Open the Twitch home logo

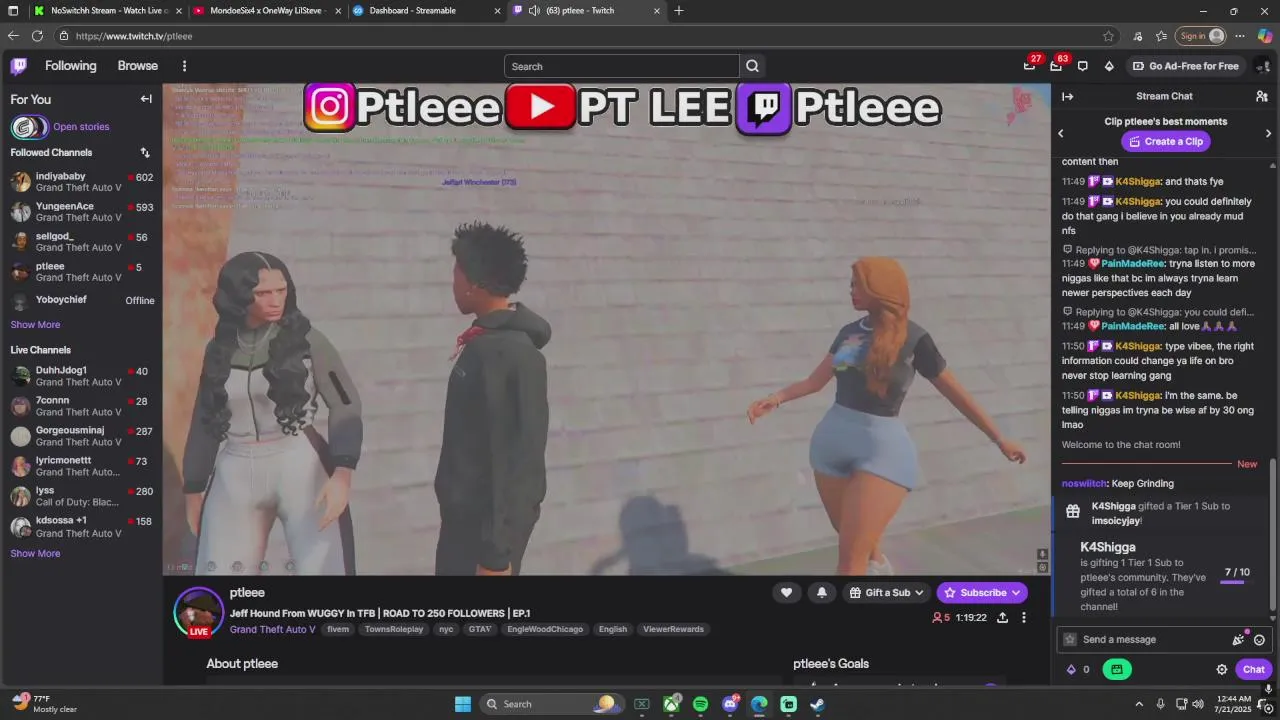pyautogui.click(x=19, y=66)
